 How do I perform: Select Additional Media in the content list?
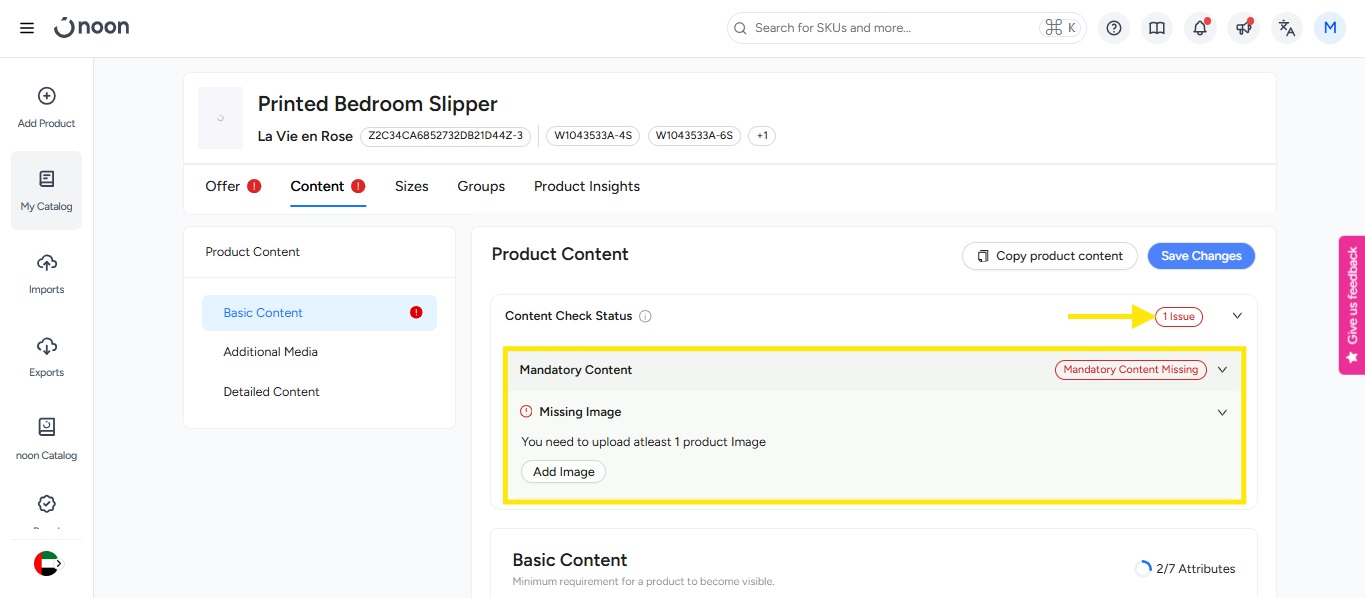[x=270, y=352]
